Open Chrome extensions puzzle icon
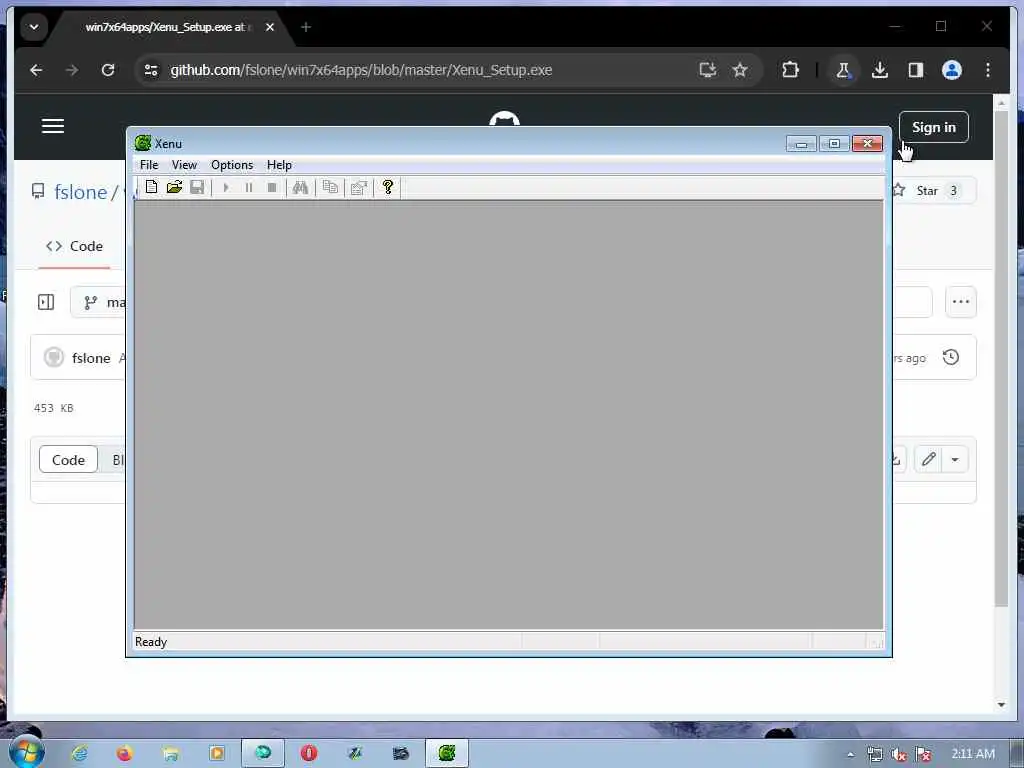This screenshot has width=1024, height=768. pyautogui.click(x=790, y=70)
